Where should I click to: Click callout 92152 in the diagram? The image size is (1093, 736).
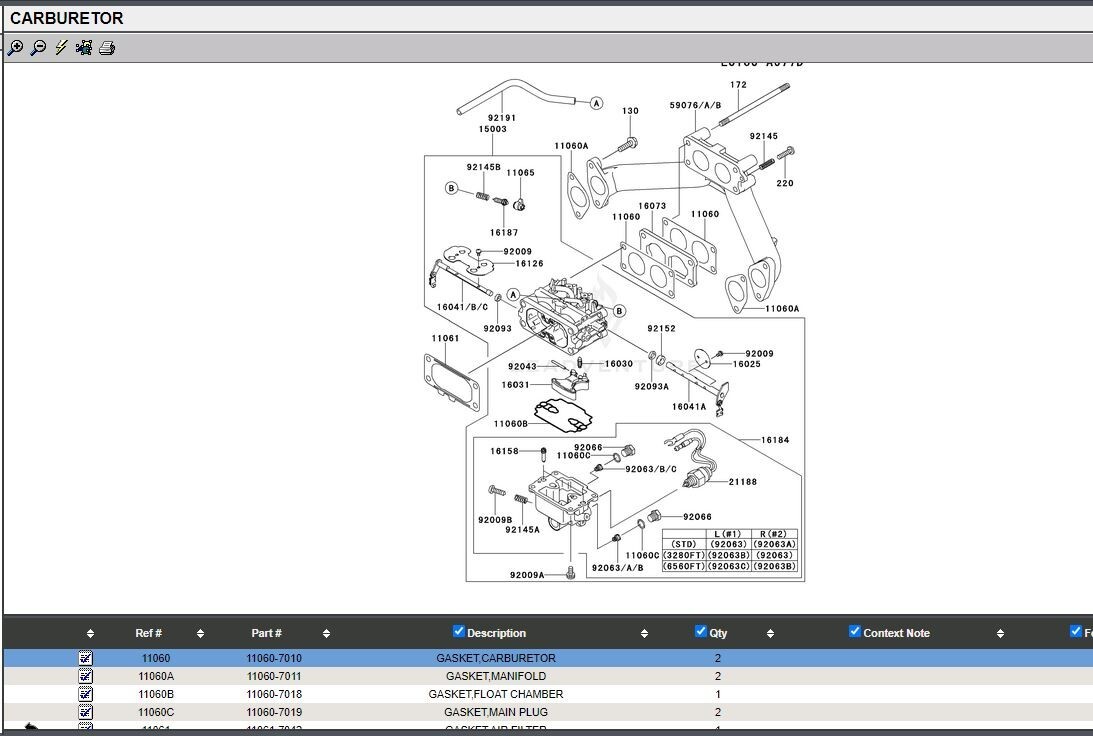661,328
